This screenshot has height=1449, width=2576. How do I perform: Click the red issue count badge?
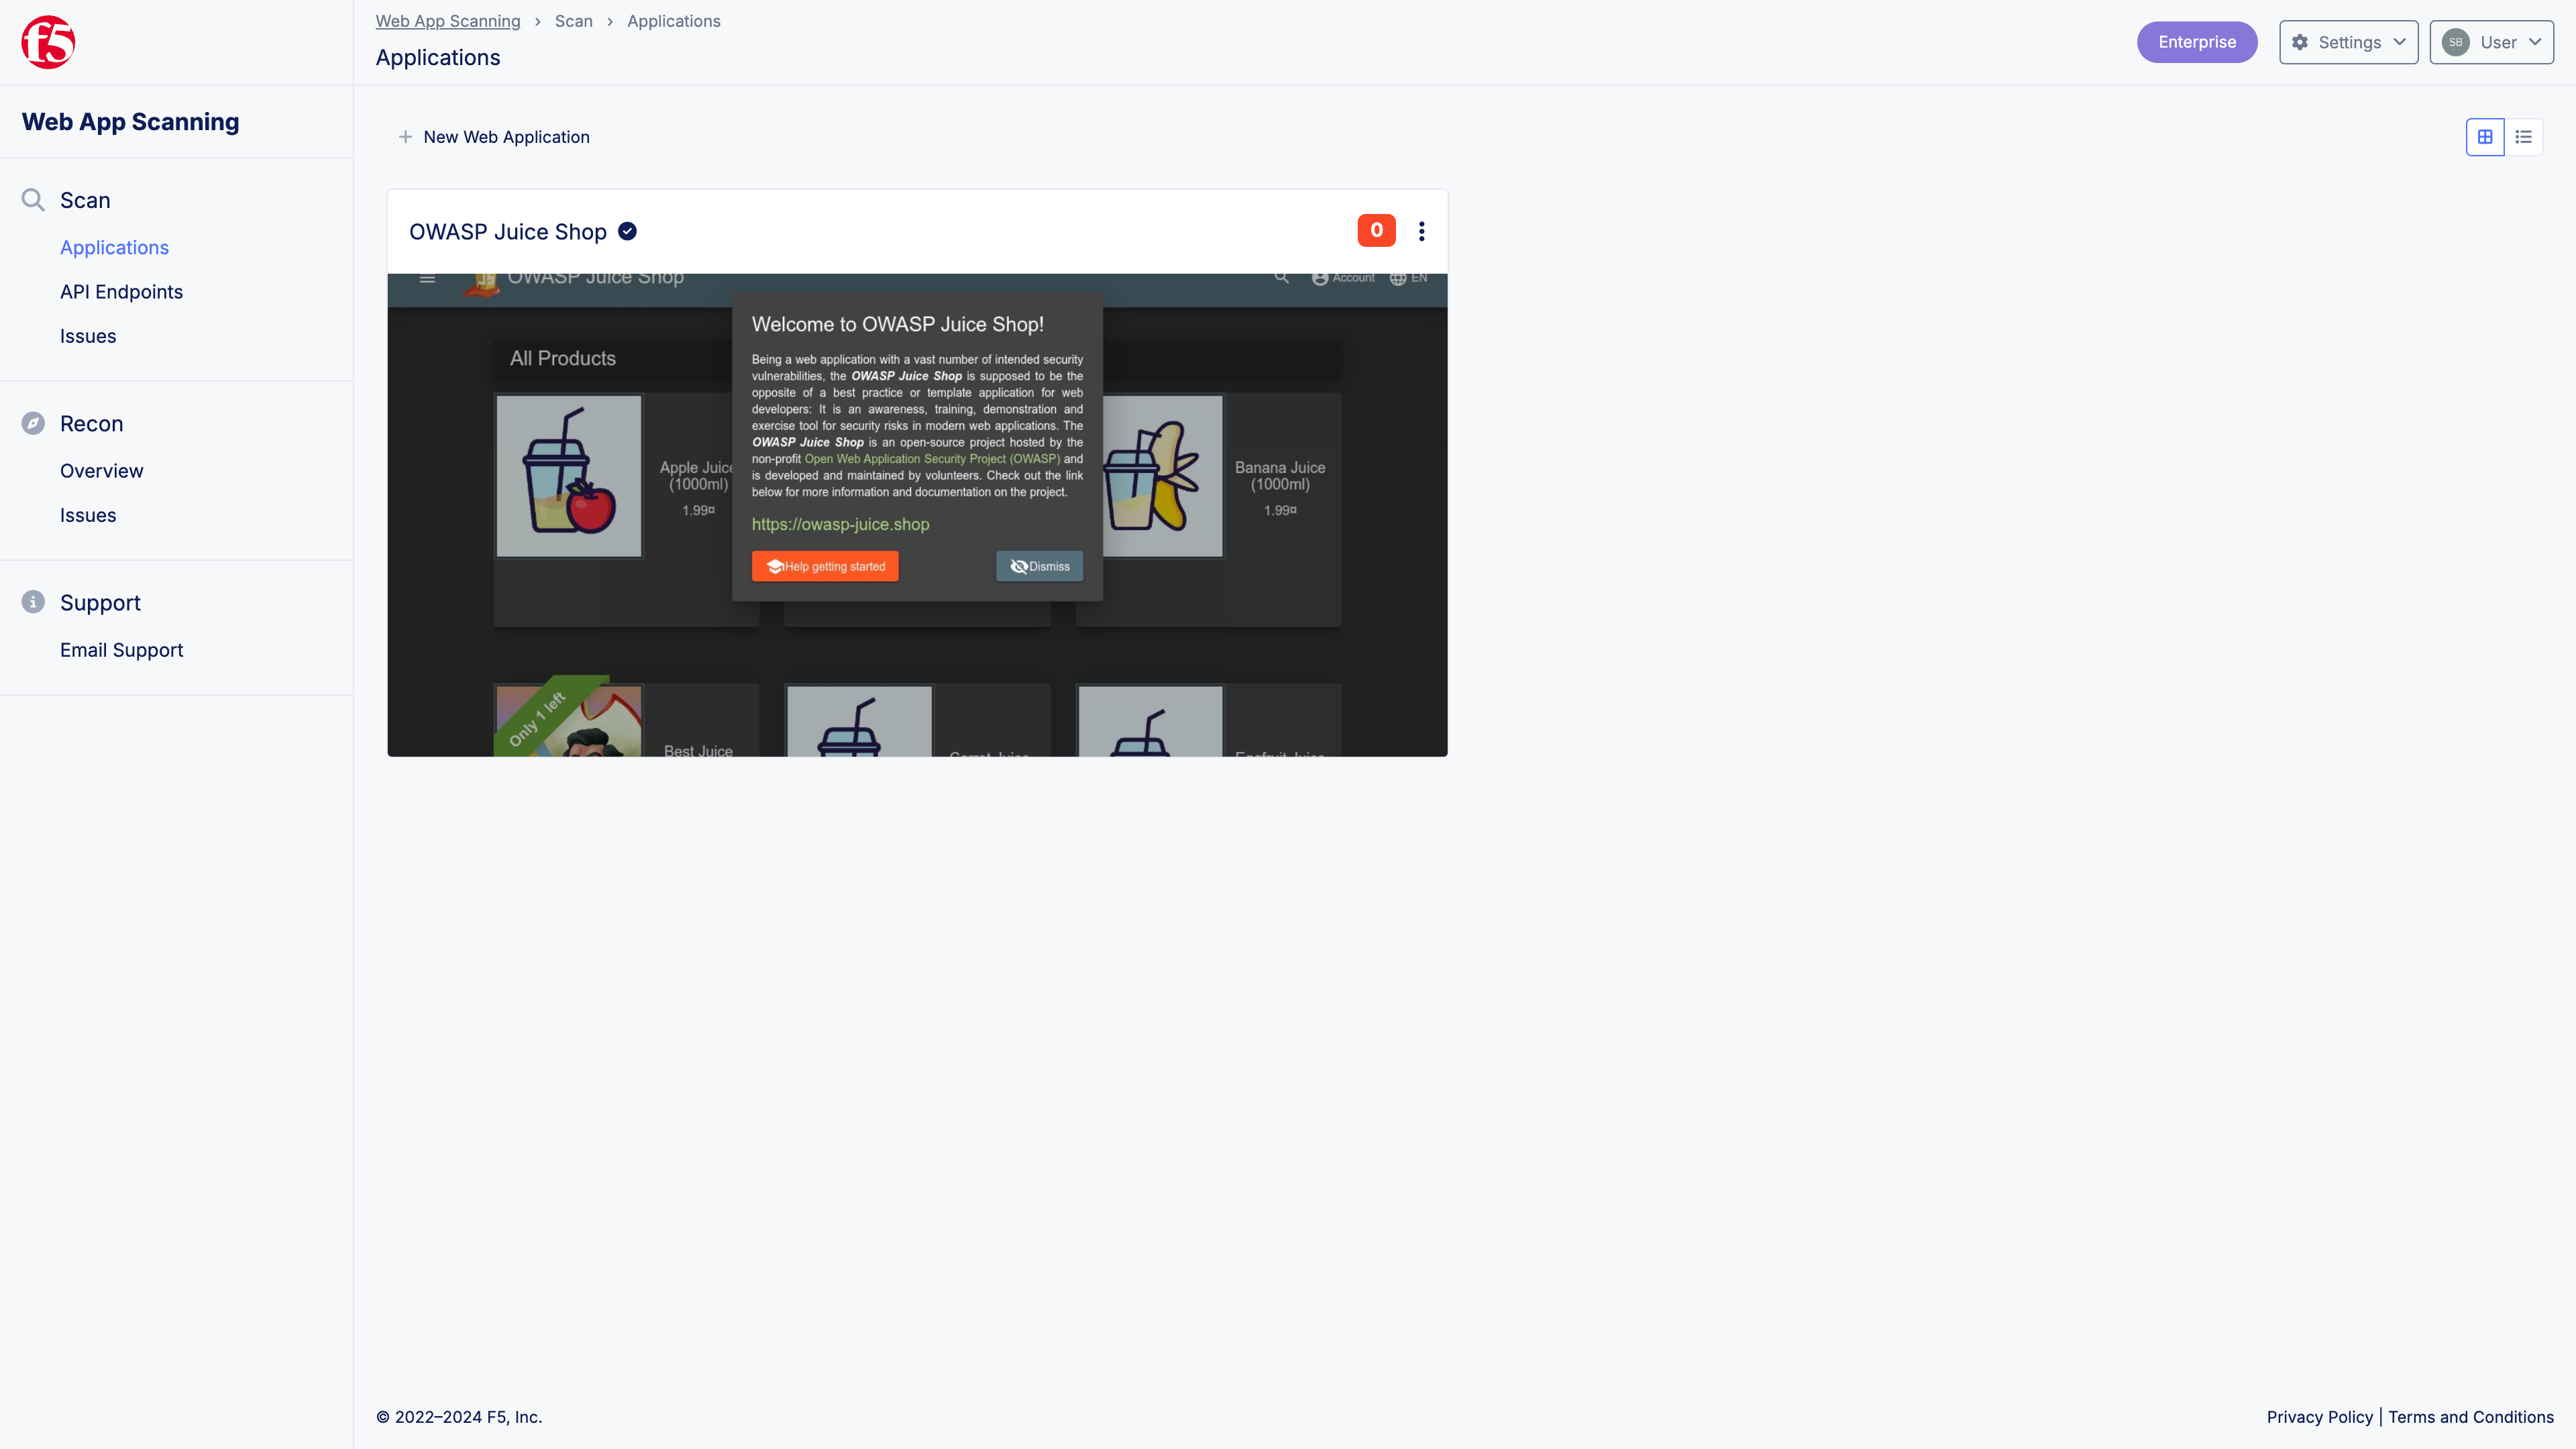1376,231
